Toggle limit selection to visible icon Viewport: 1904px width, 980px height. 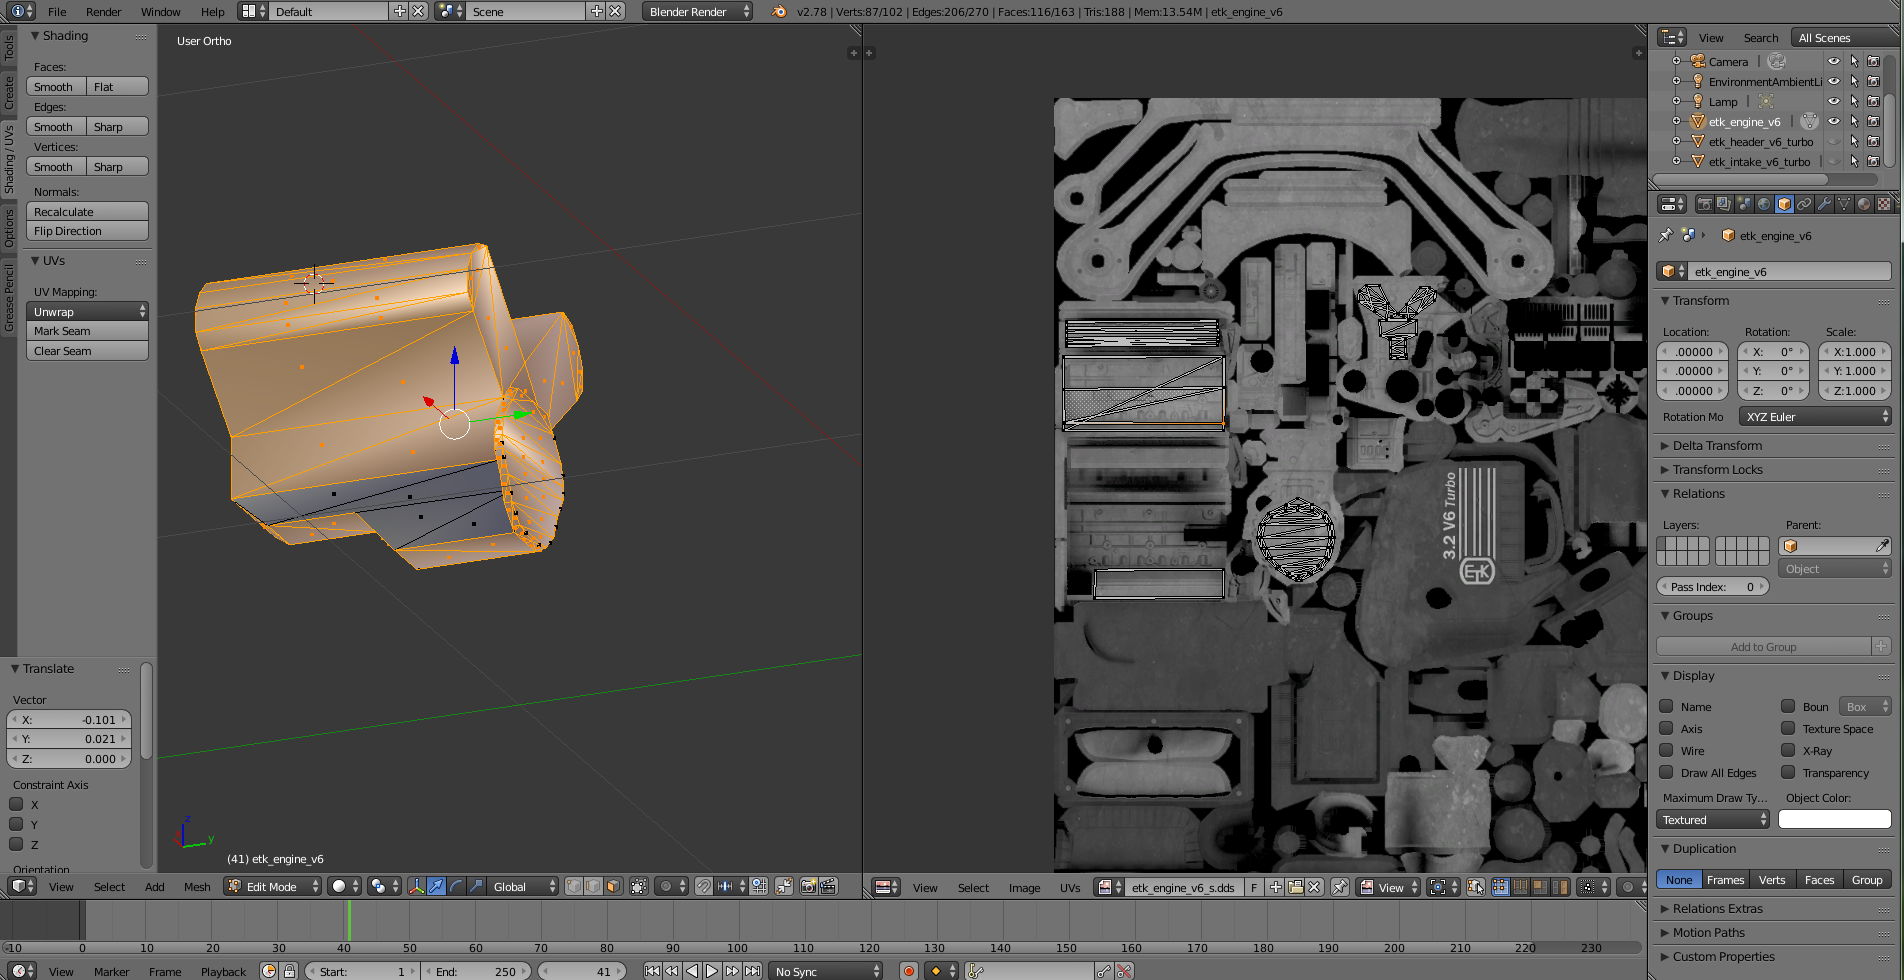coord(639,886)
